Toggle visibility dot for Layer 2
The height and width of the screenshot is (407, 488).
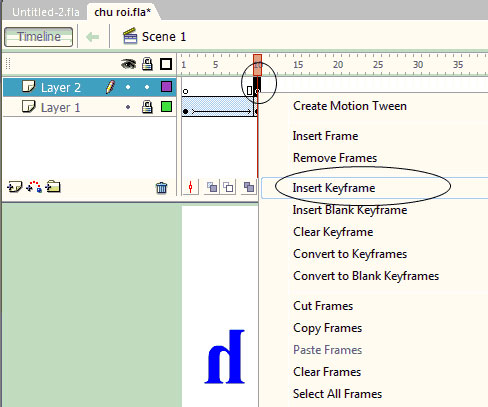(x=128, y=87)
